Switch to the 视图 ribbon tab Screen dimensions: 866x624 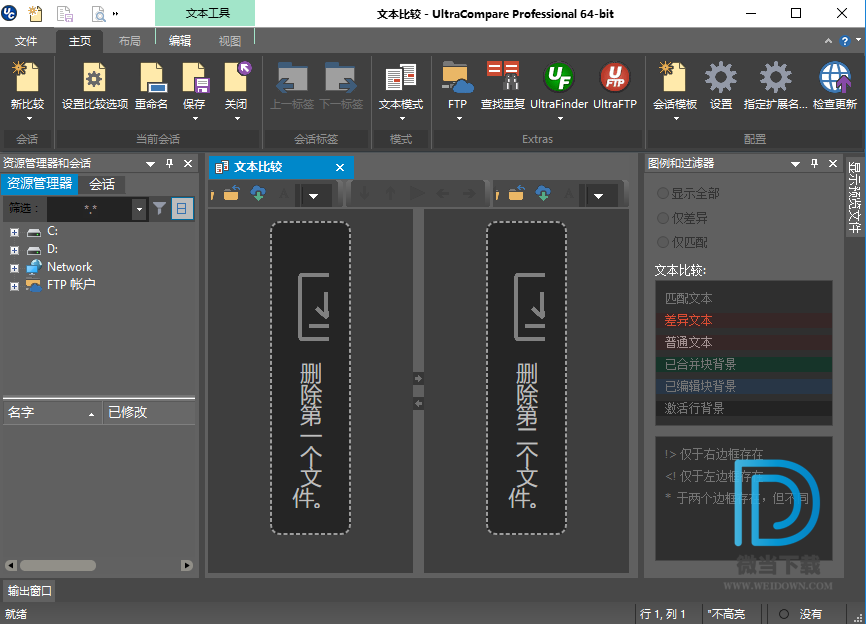coord(229,41)
